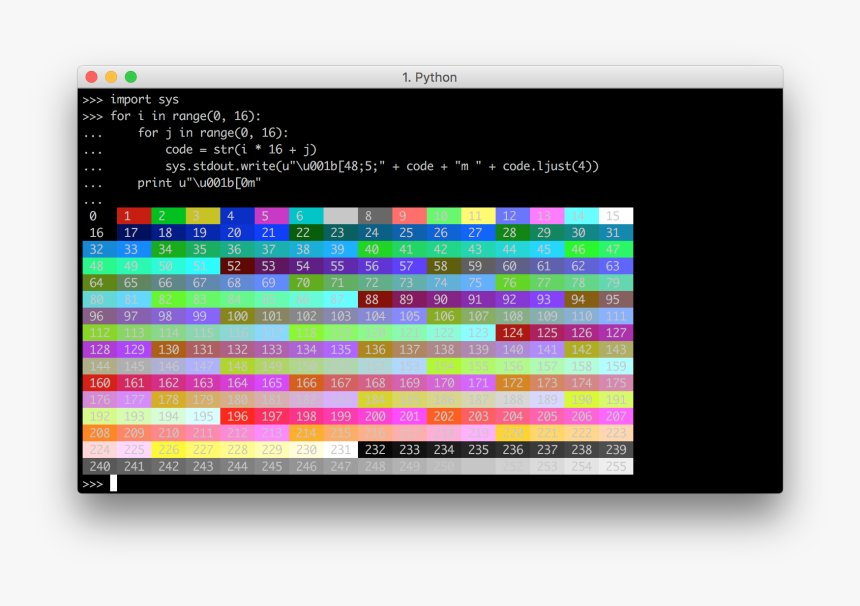Click the dark gray cell 240
860x606 pixels.
[x=100, y=467]
